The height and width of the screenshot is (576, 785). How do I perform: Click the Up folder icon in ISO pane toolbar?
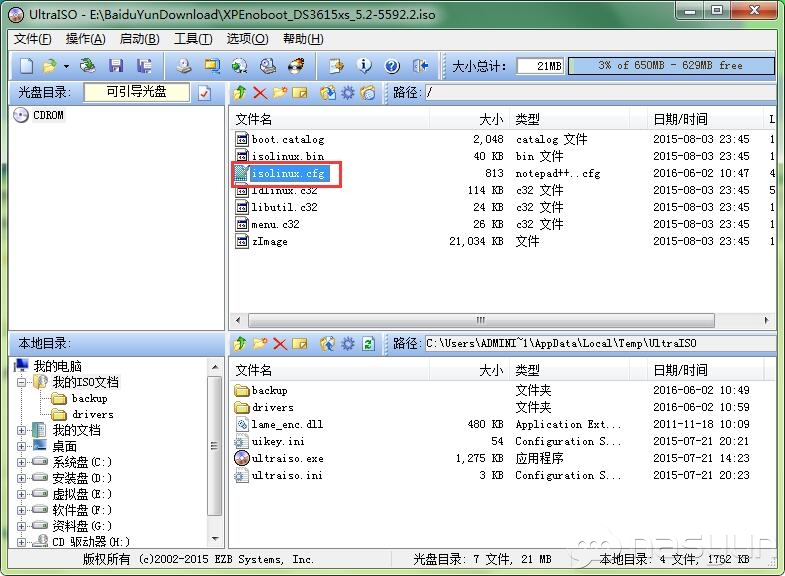click(240, 93)
